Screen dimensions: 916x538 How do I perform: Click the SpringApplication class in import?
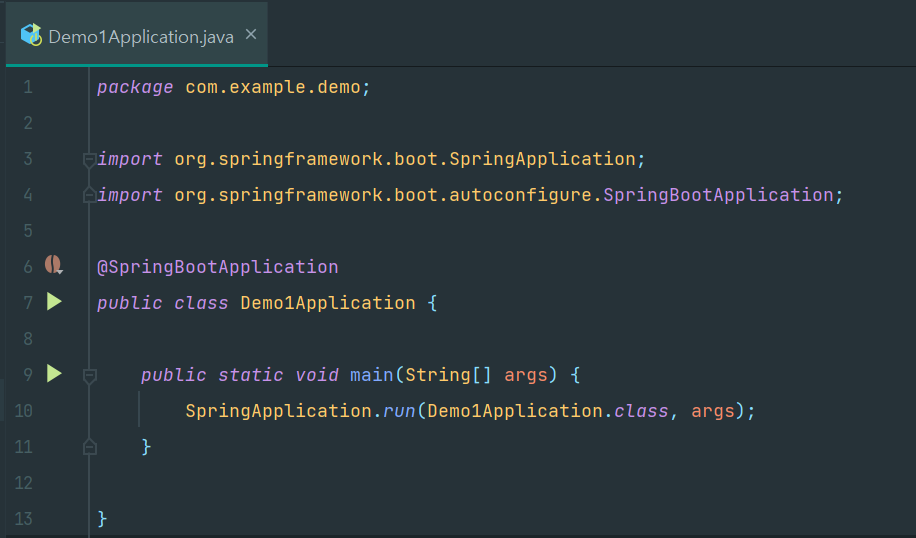click(x=542, y=159)
